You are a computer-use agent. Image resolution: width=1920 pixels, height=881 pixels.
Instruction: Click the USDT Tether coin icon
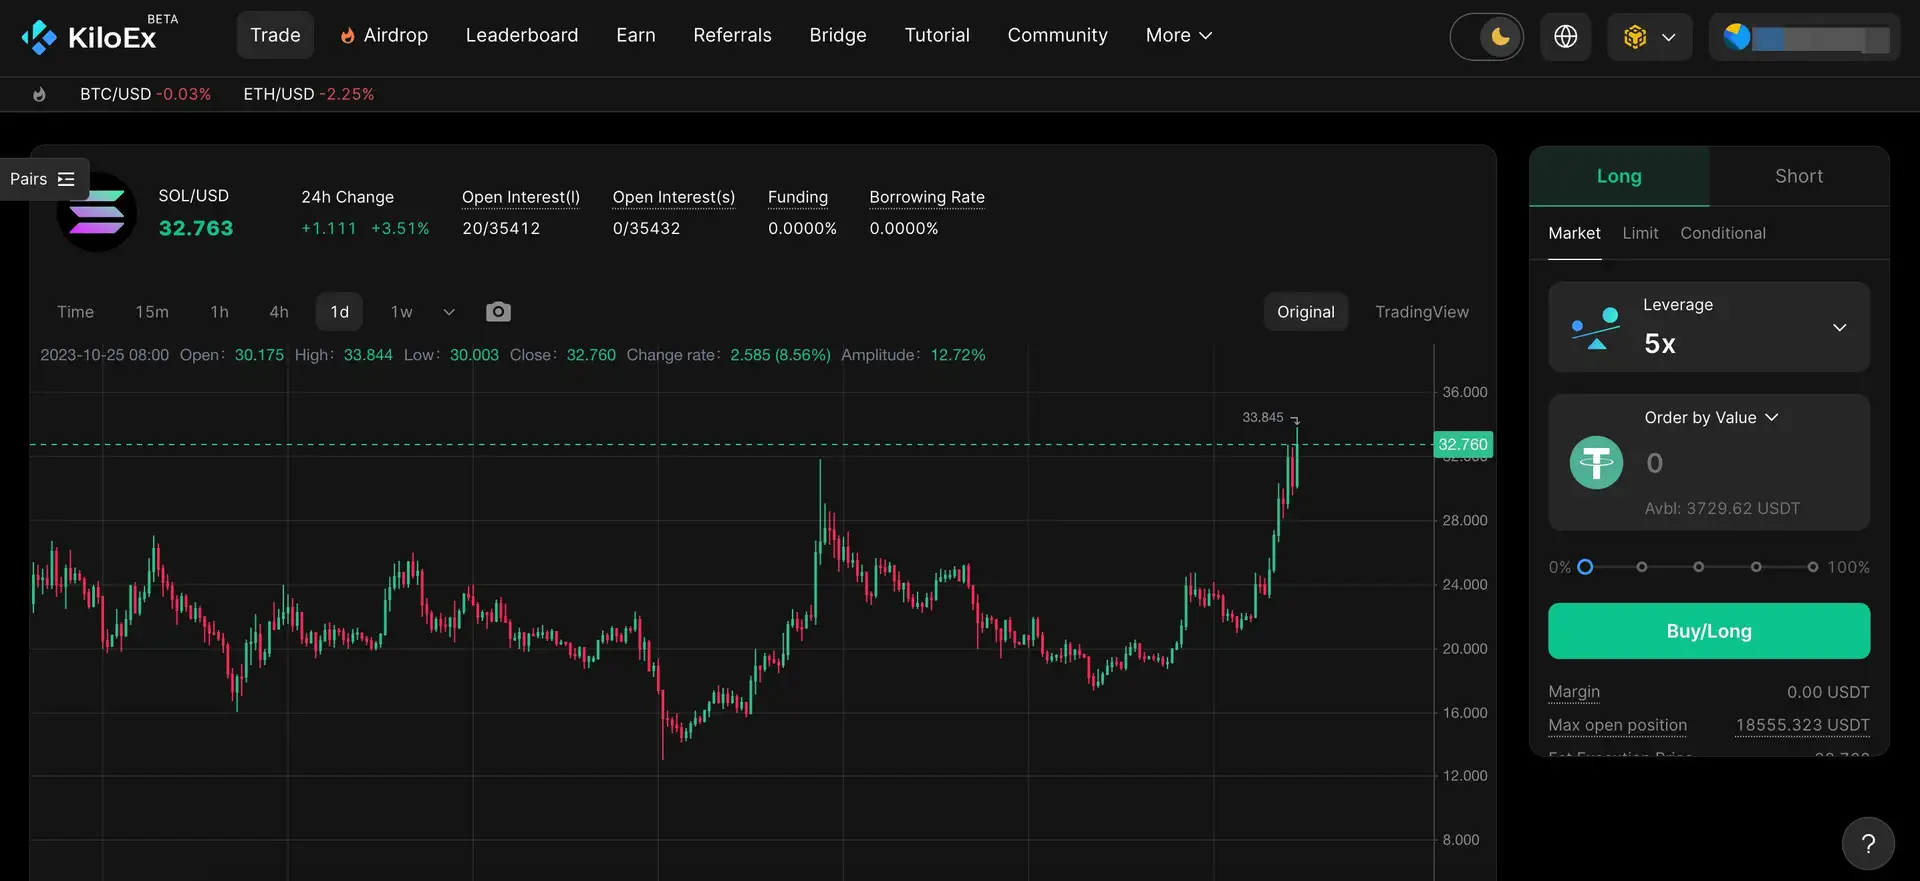[1596, 463]
